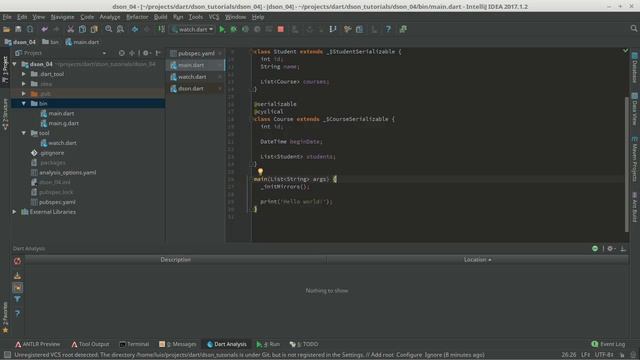Toggle the Favorites tool window stripe button
Image resolution: width=640 pixels, height=360 pixels.
pyautogui.click(x=5, y=318)
